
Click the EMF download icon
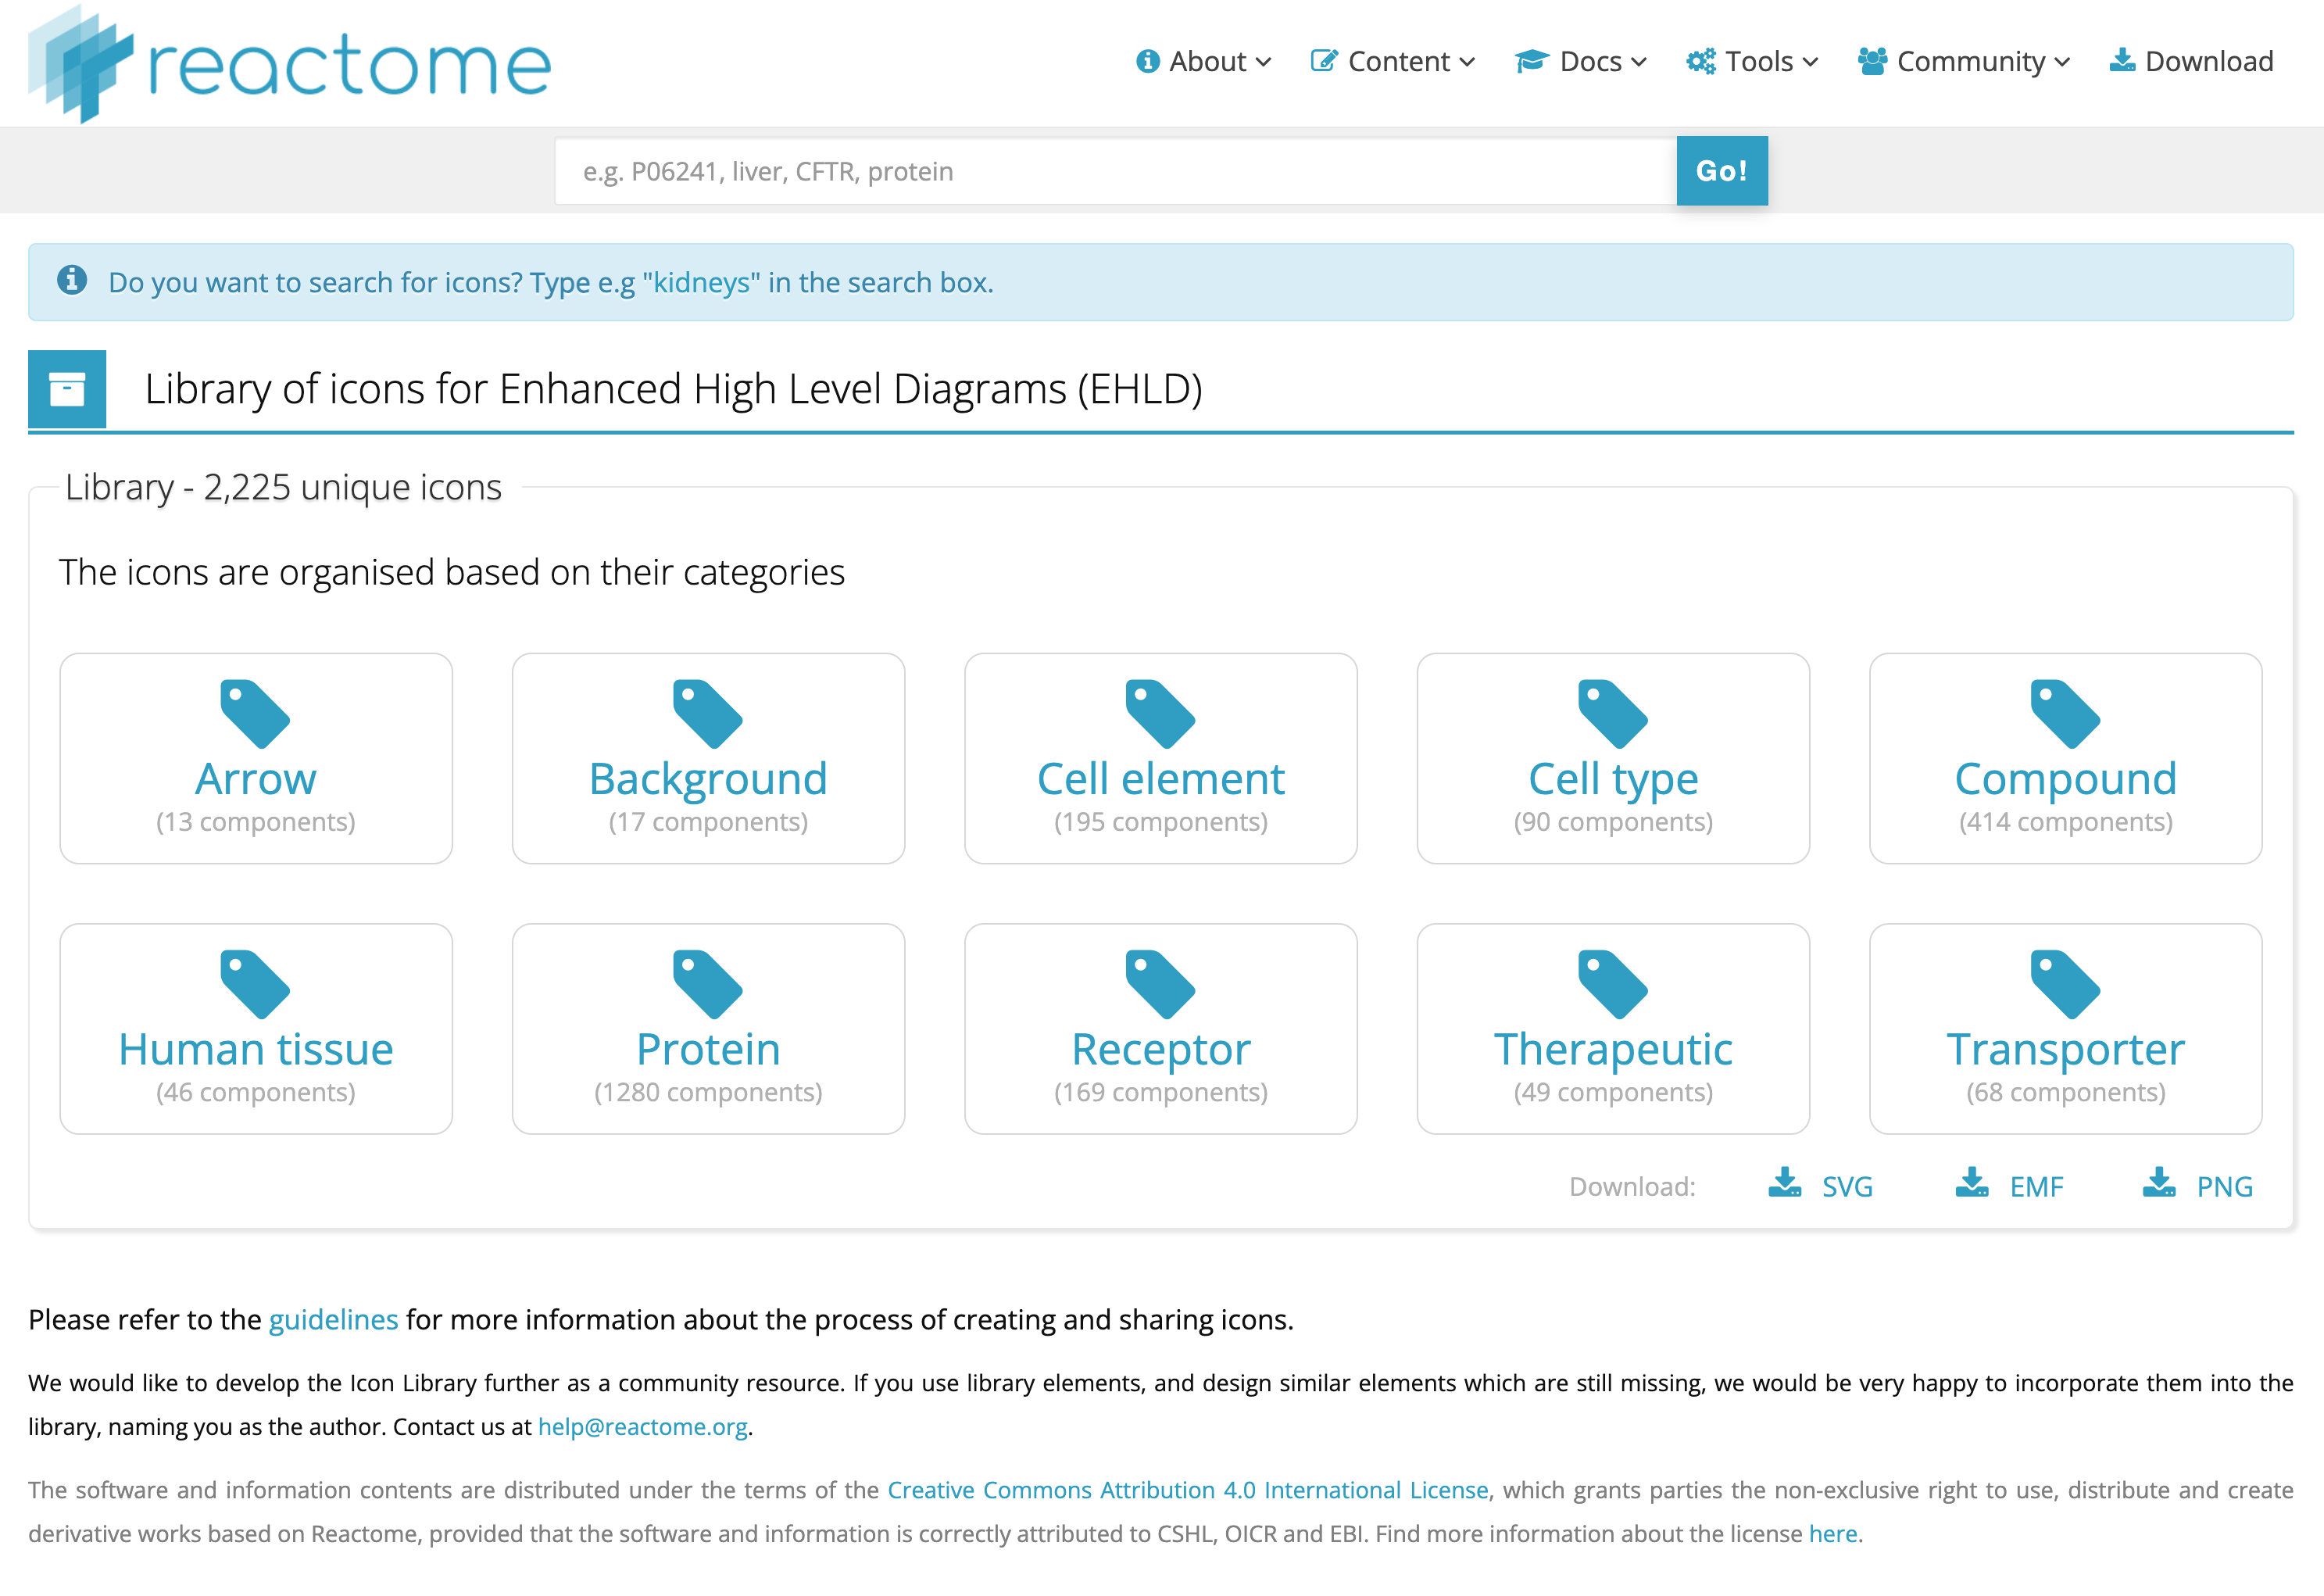(x=1971, y=1183)
